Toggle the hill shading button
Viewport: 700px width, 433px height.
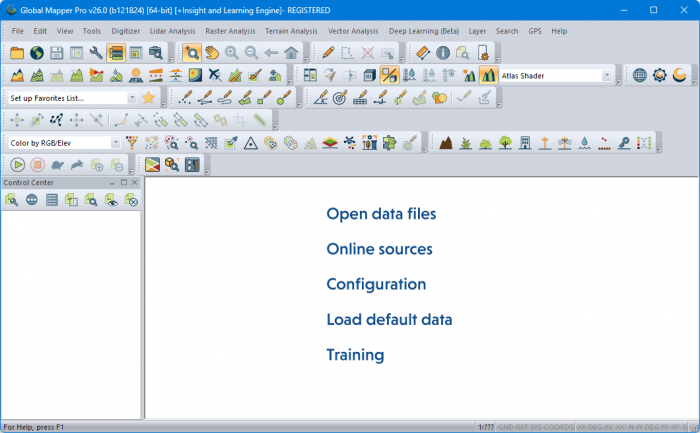488,75
